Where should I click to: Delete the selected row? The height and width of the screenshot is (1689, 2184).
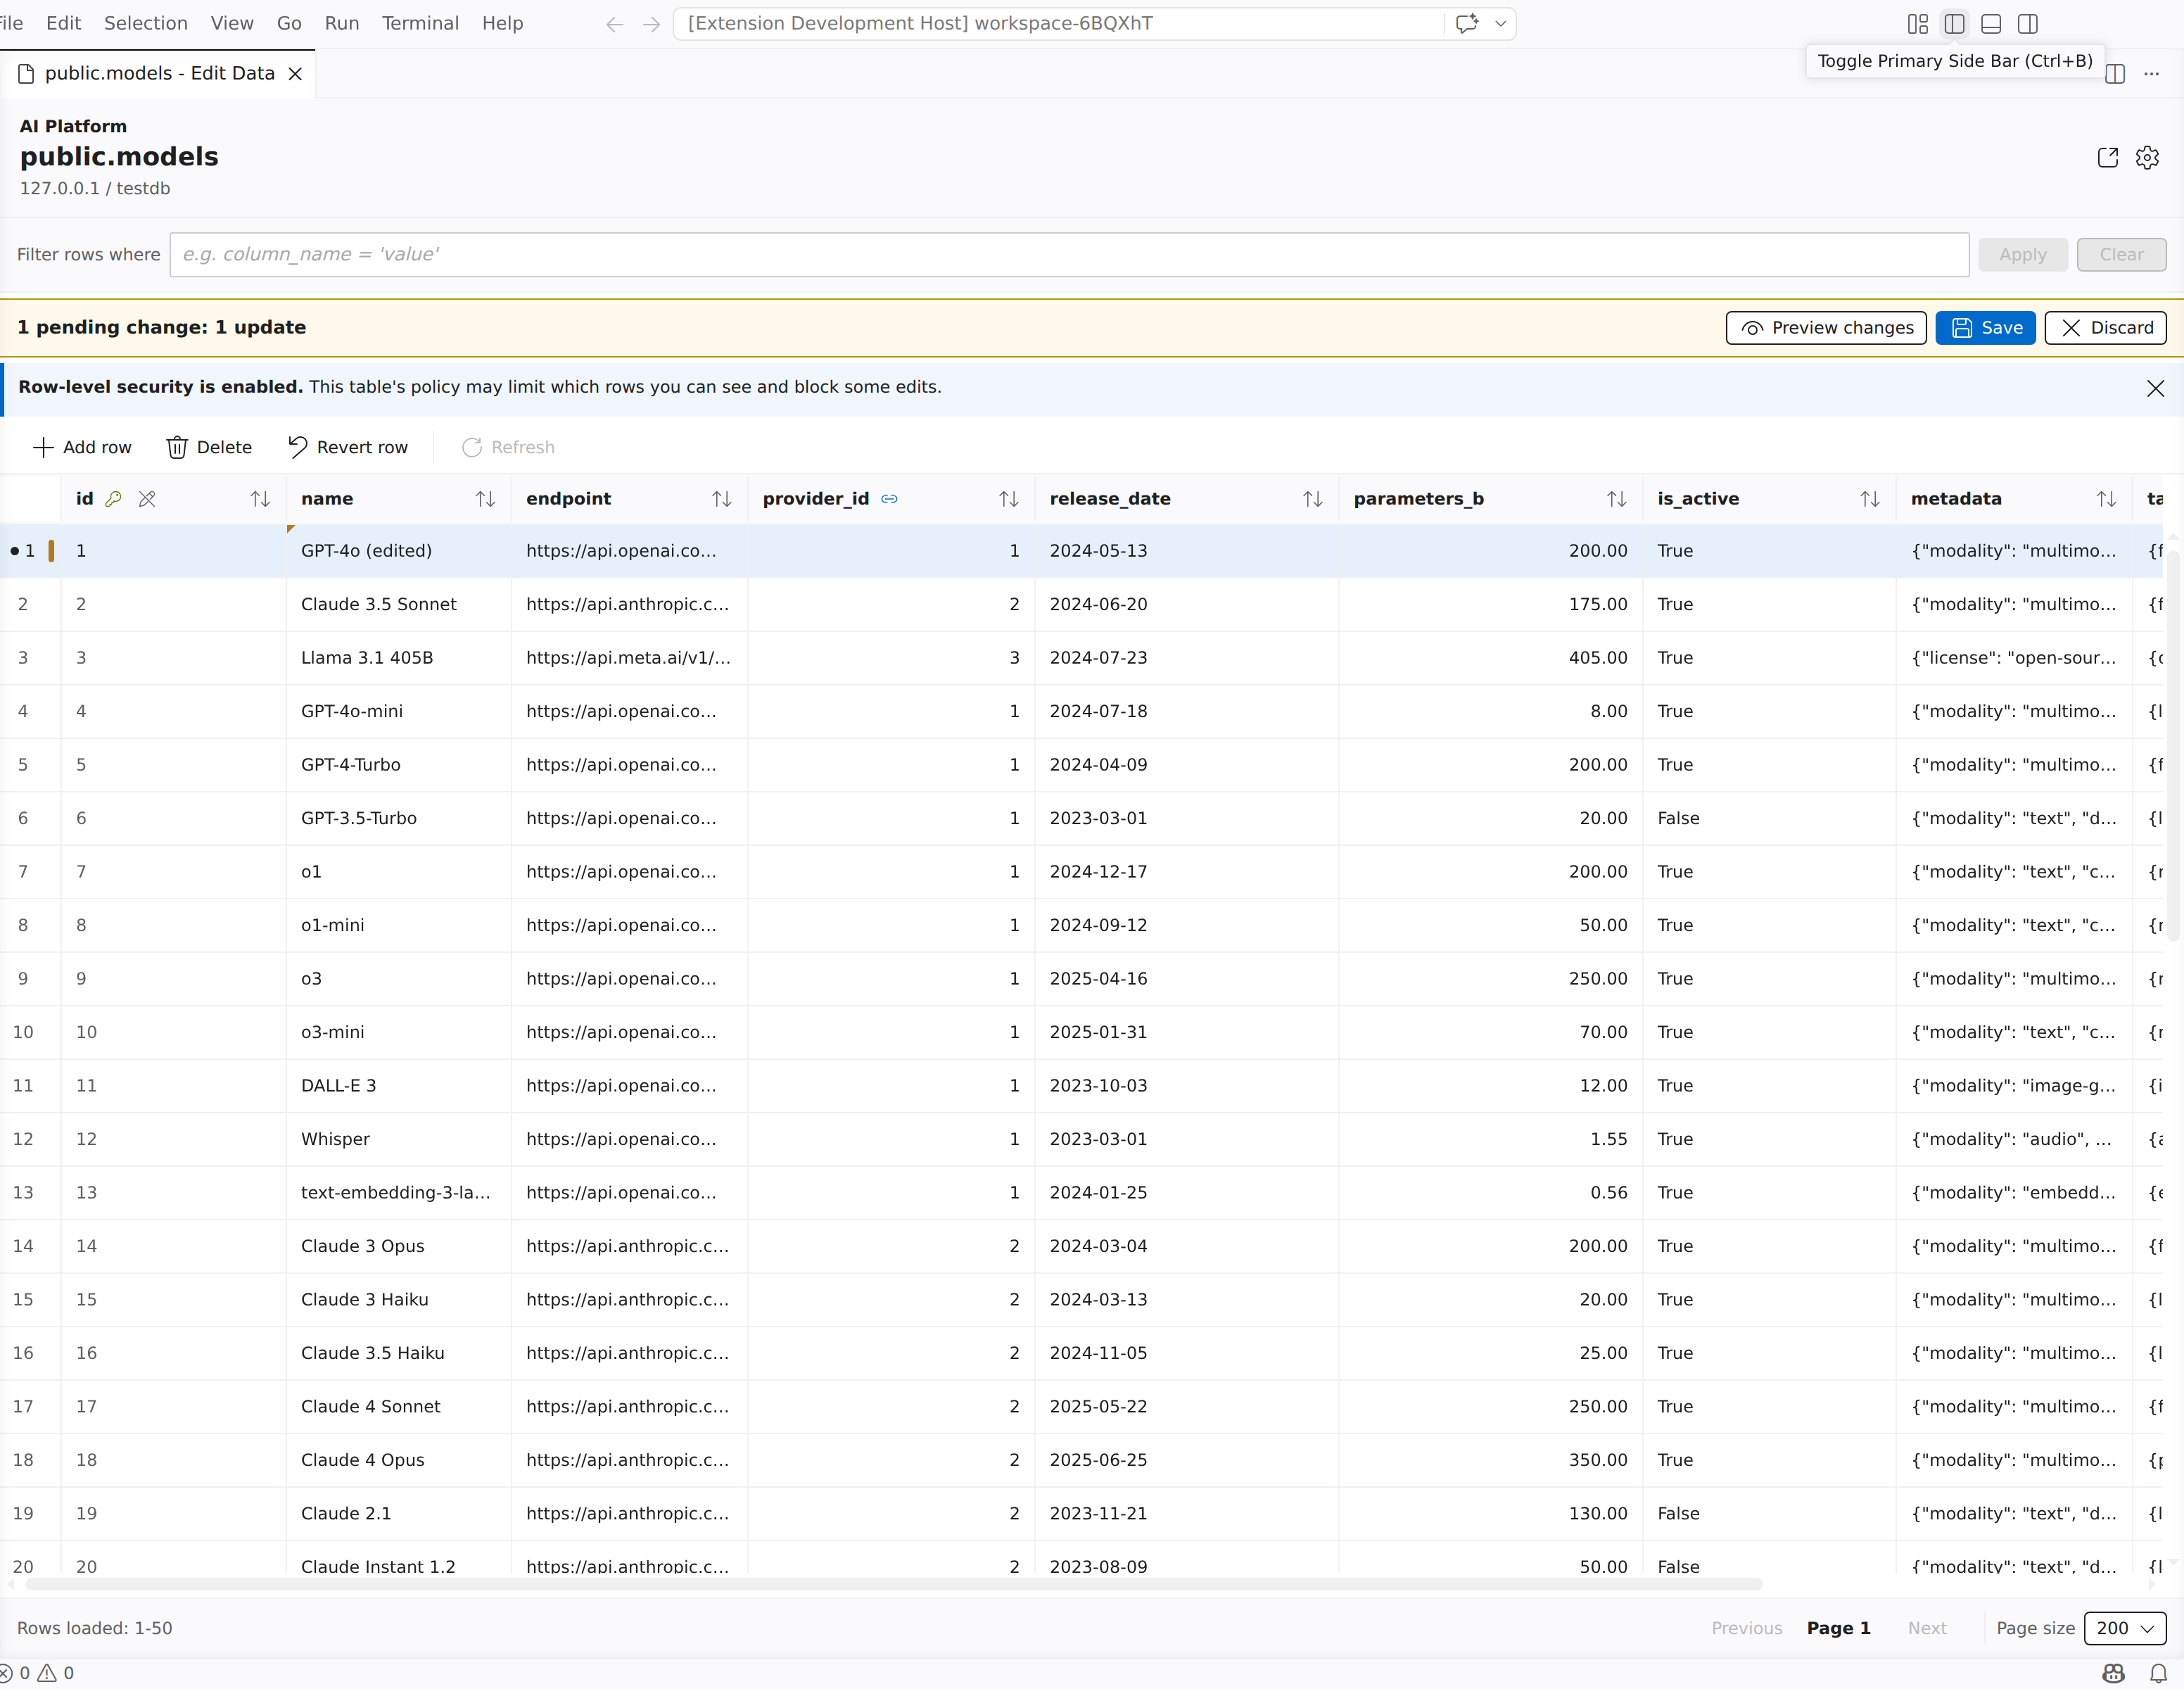coord(209,447)
